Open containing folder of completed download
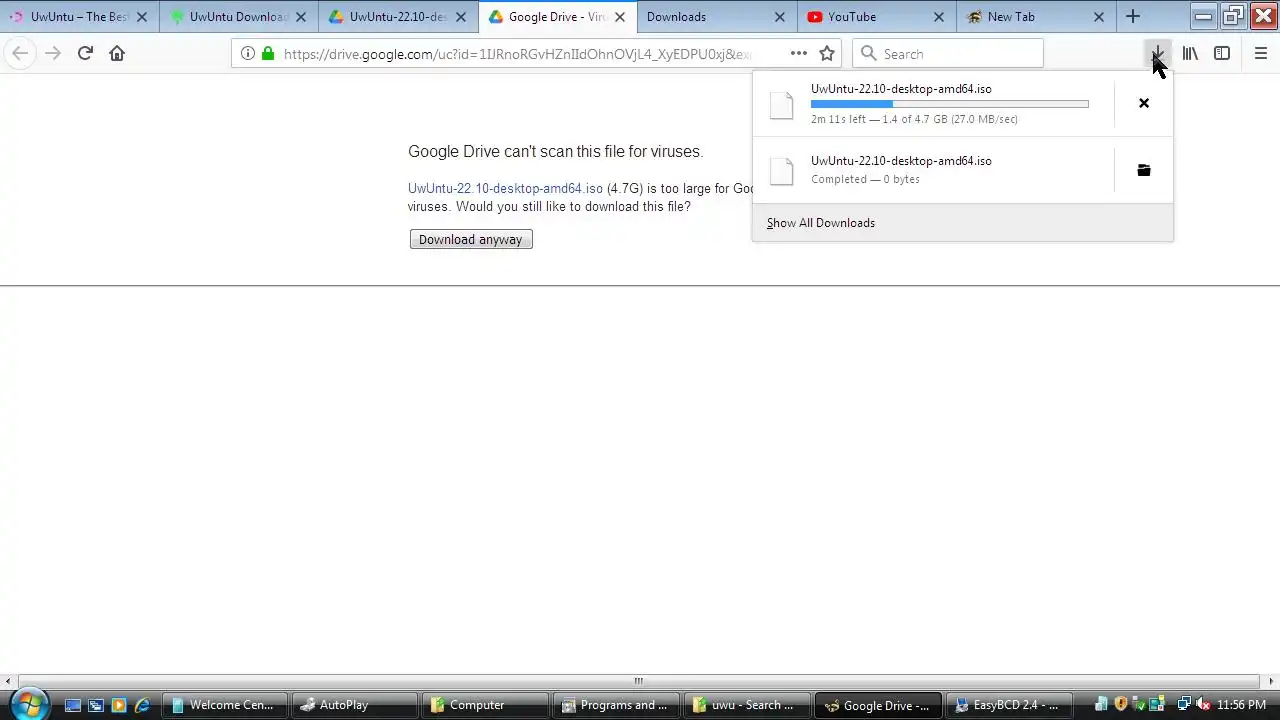The image size is (1280, 720). [x=1144, y=170]
